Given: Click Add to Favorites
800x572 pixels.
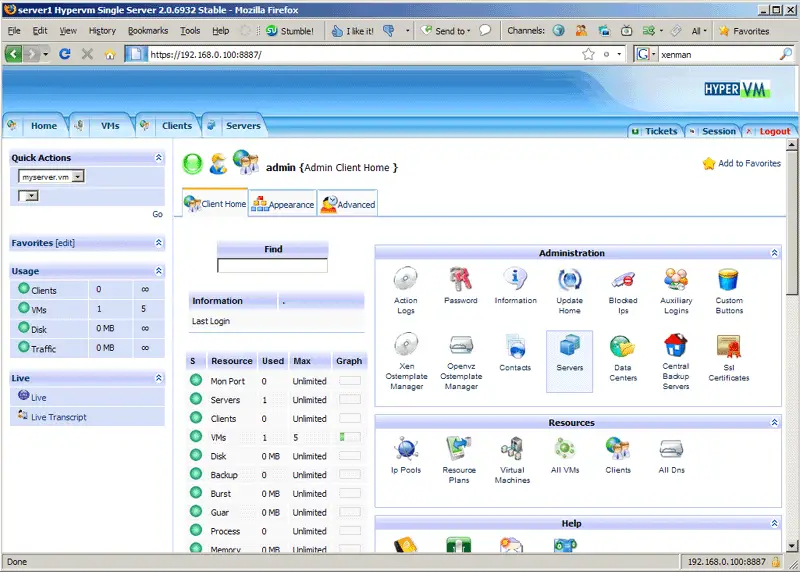Looking at the screenshot, I should (742, 163).
